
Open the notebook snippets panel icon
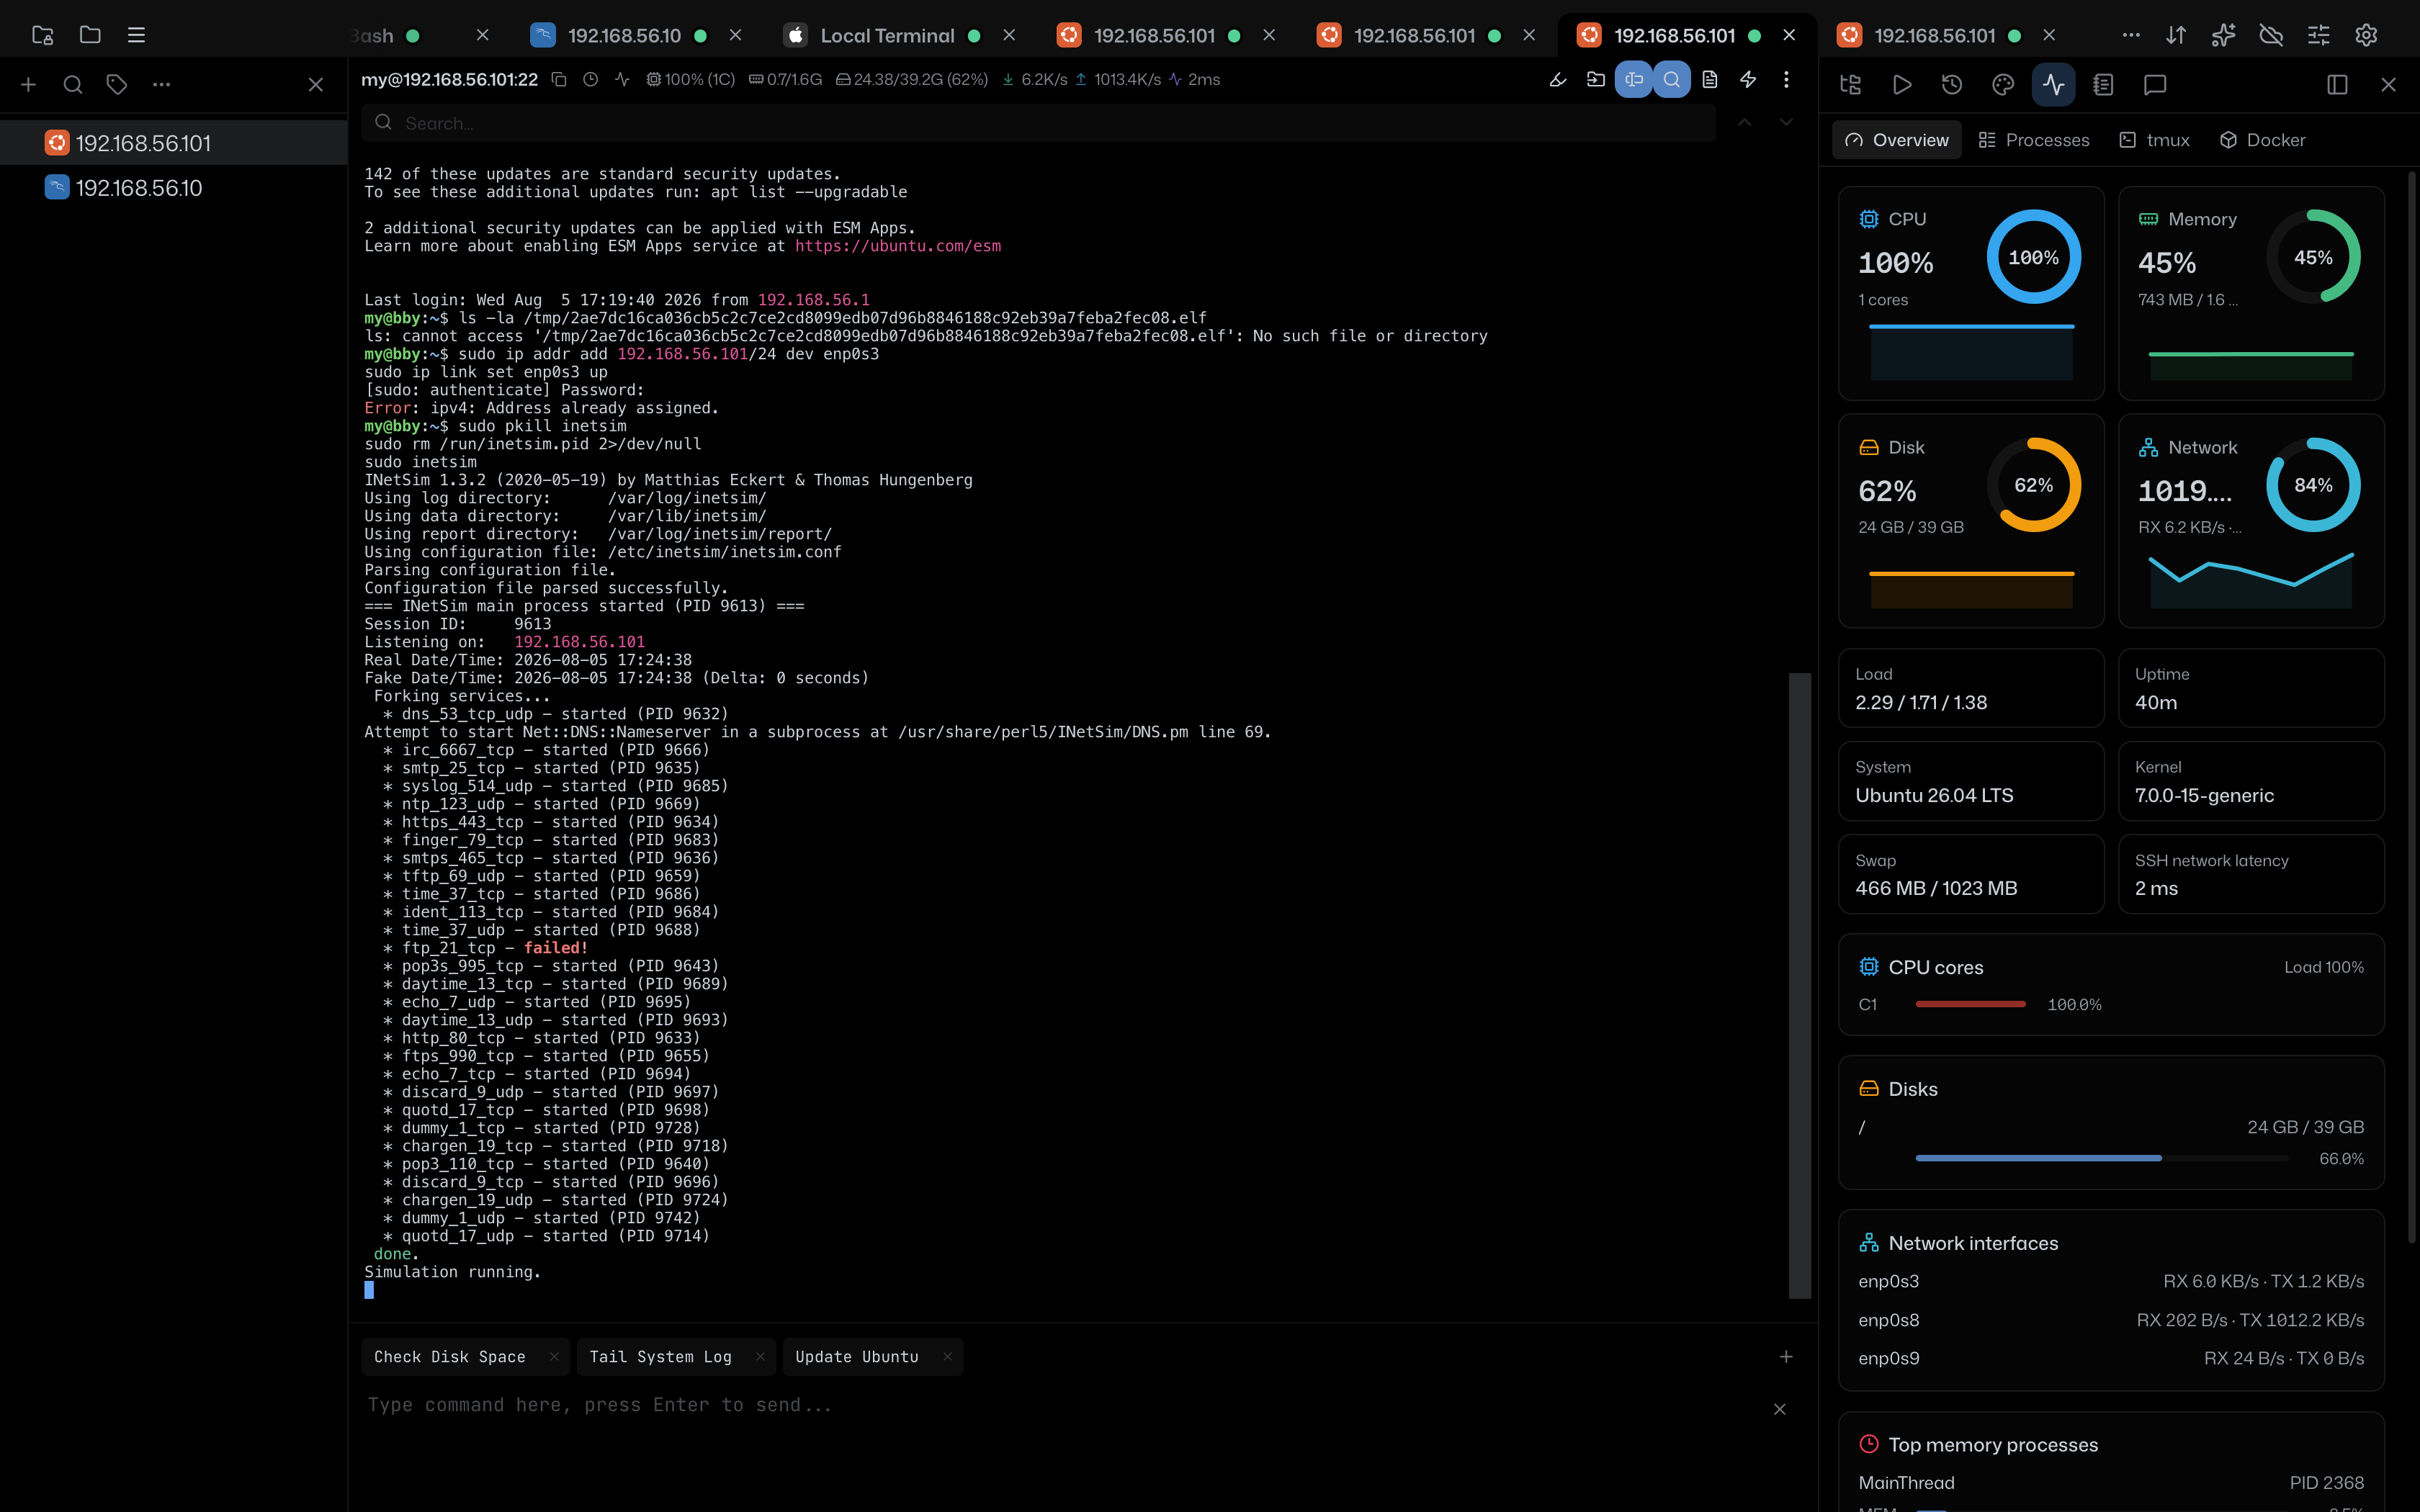point(2103,85)
